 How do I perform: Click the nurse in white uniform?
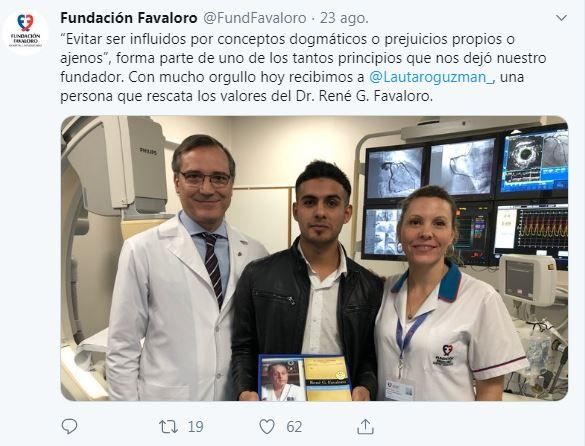click(447, 294)
